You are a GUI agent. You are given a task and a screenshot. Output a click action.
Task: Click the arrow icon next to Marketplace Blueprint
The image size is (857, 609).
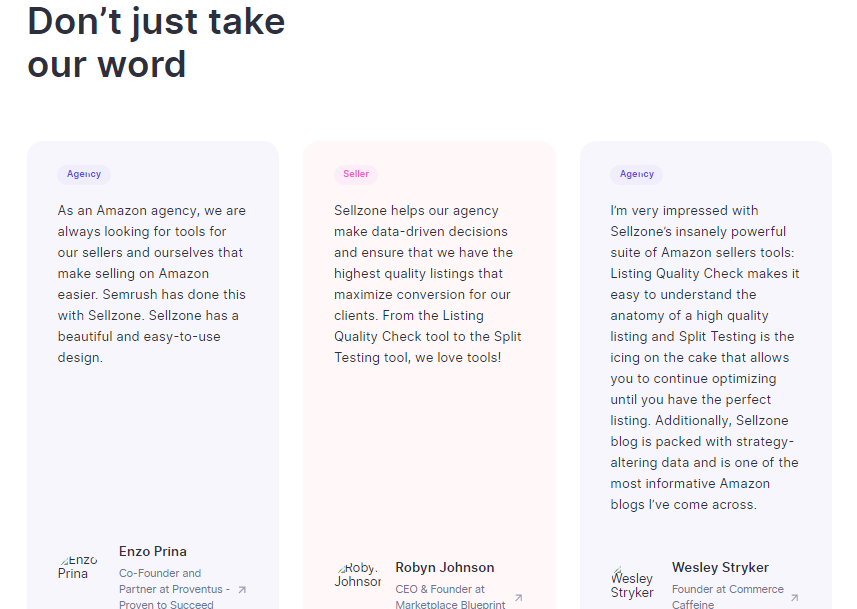[x=518, y=598]
